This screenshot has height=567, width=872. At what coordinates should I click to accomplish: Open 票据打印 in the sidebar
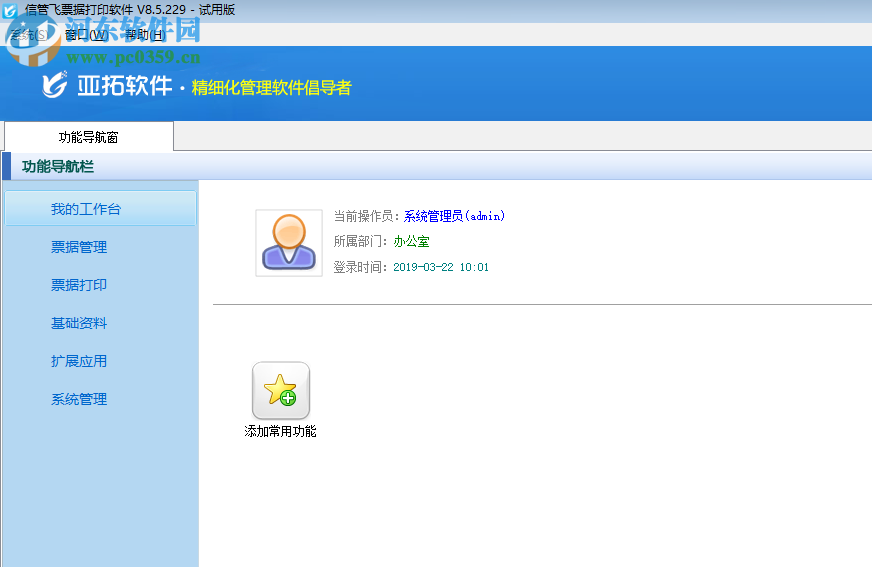79,285
